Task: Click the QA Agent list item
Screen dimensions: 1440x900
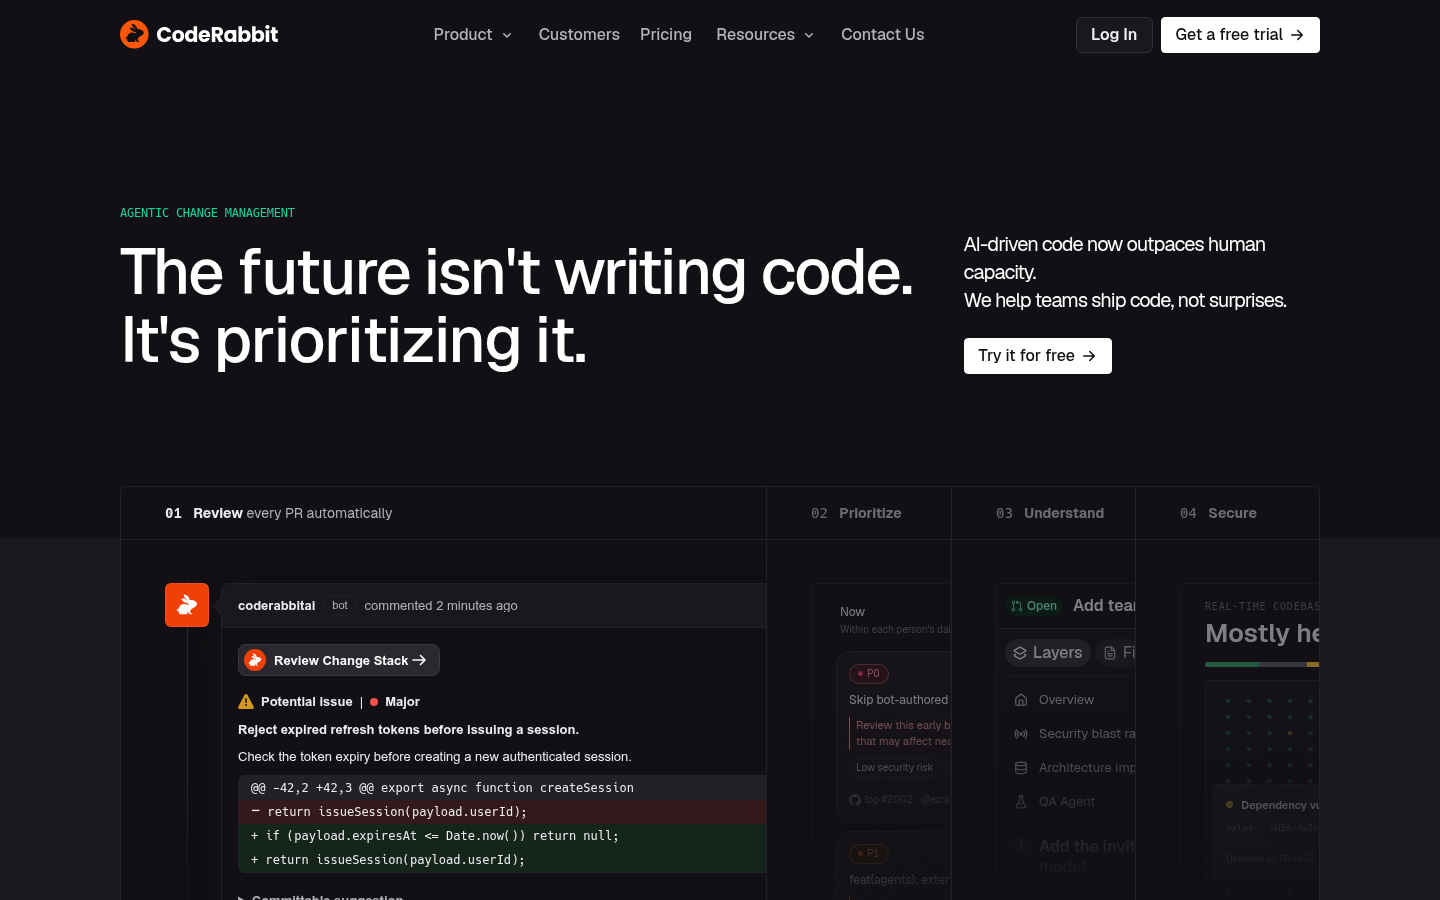Action: coord(1067,802)
